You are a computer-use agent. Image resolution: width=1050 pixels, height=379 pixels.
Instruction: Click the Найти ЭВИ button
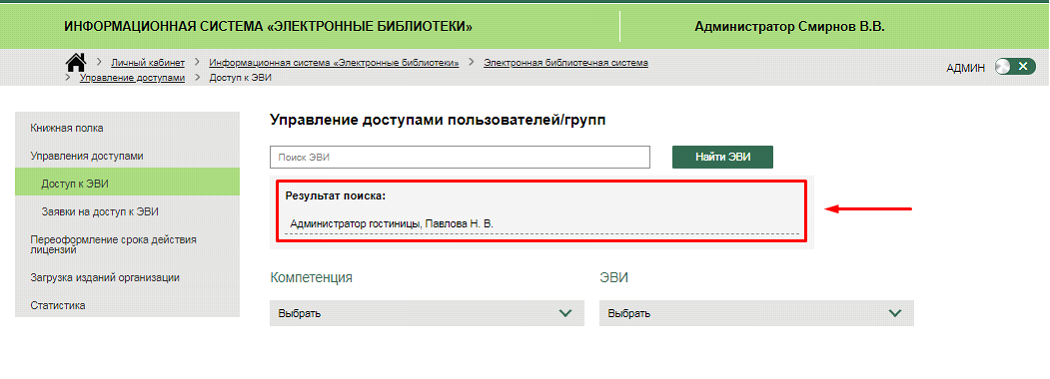click(x=723, y=157)
